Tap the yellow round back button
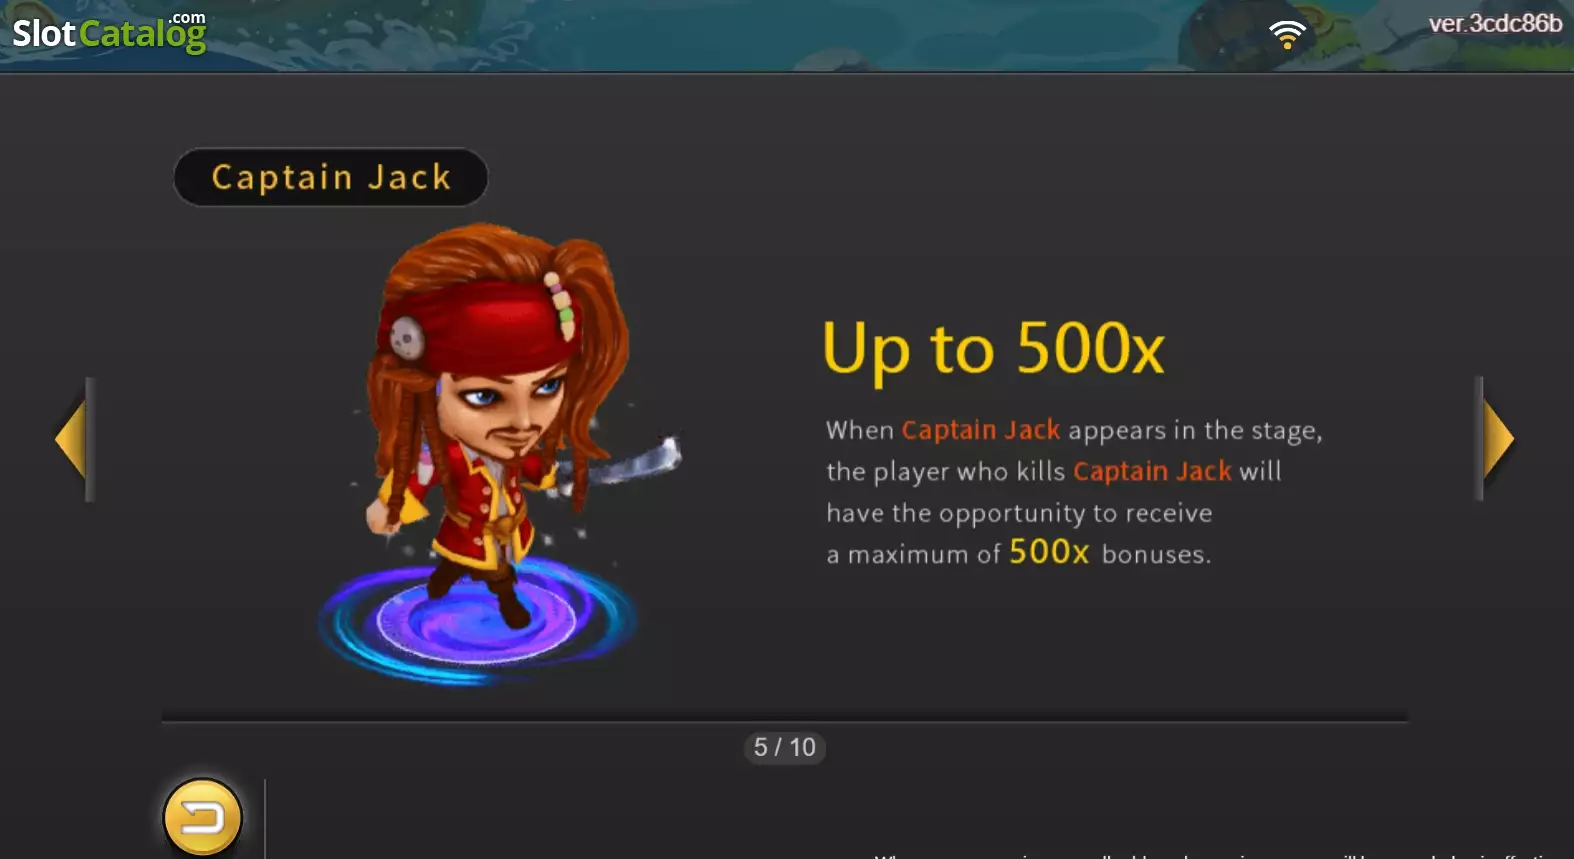 [203, 818]
